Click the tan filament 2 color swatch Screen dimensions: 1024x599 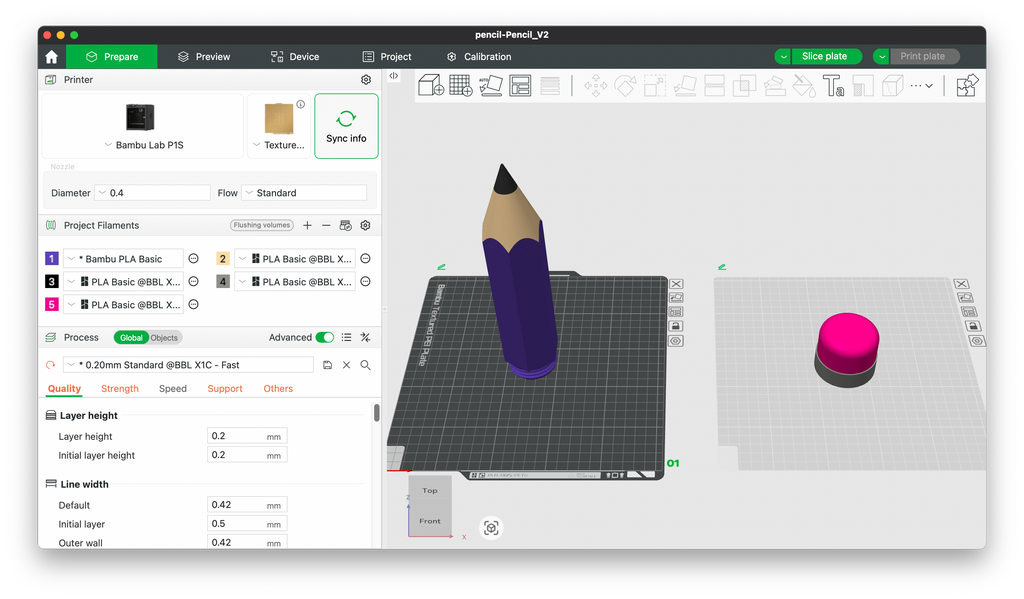tap(223, 259)
